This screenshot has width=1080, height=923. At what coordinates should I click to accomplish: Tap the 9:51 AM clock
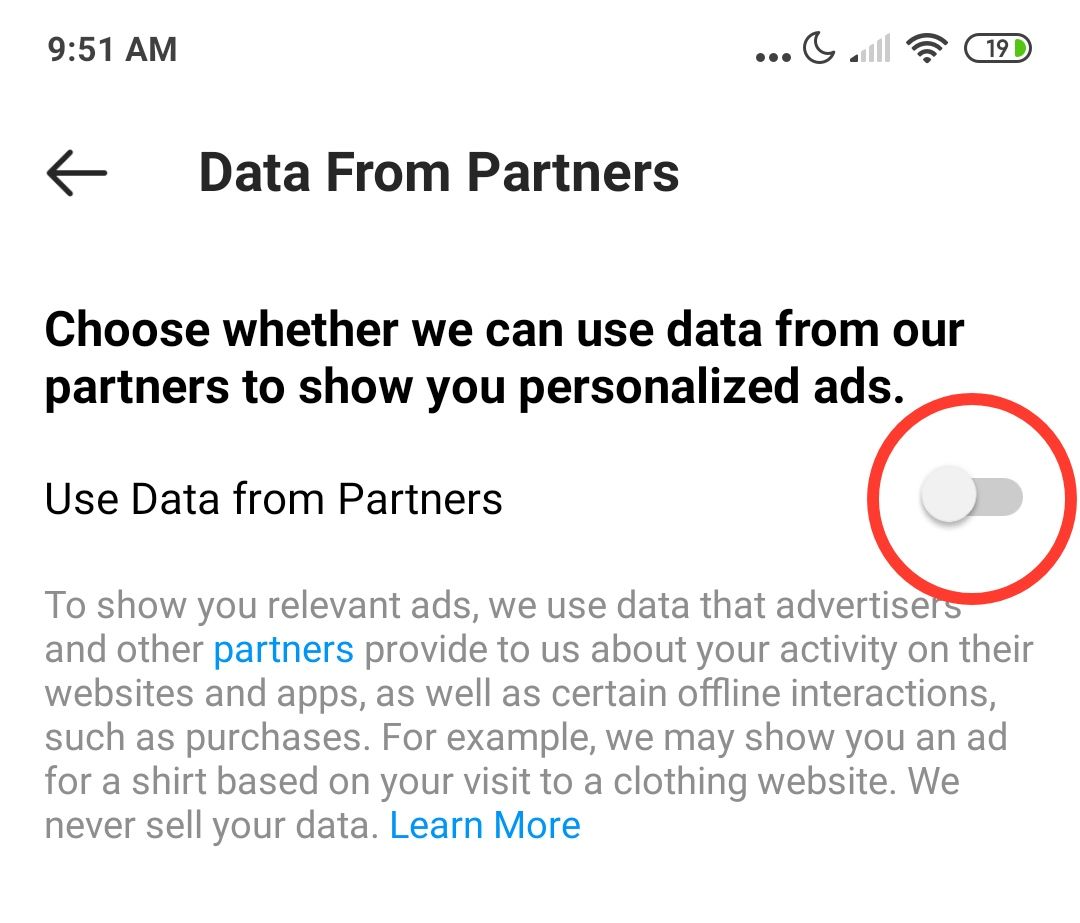[112, 49]
